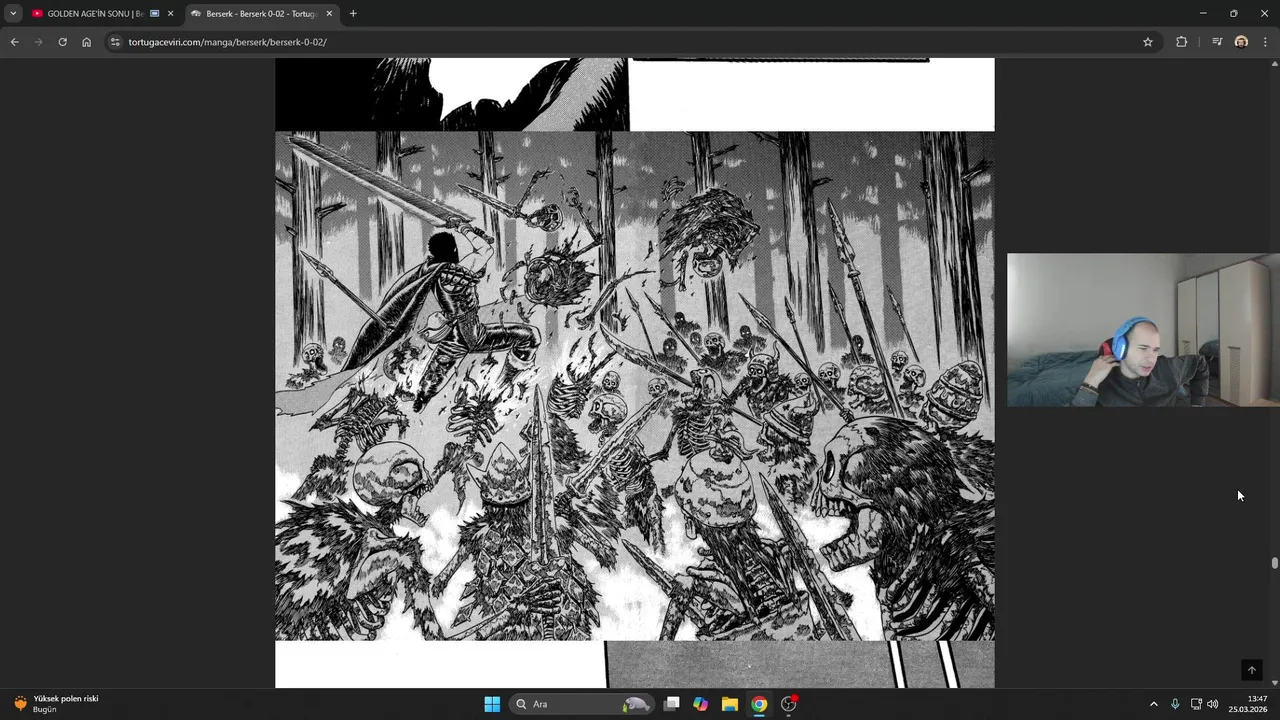This screenshot has width=1280, height=720.
Task: Open the clock and date panel
Action: coord(1248,704)
